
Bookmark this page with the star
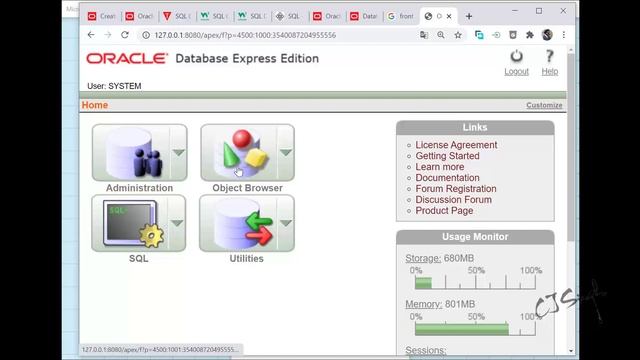pyautogui.click(x=458, y=36)
